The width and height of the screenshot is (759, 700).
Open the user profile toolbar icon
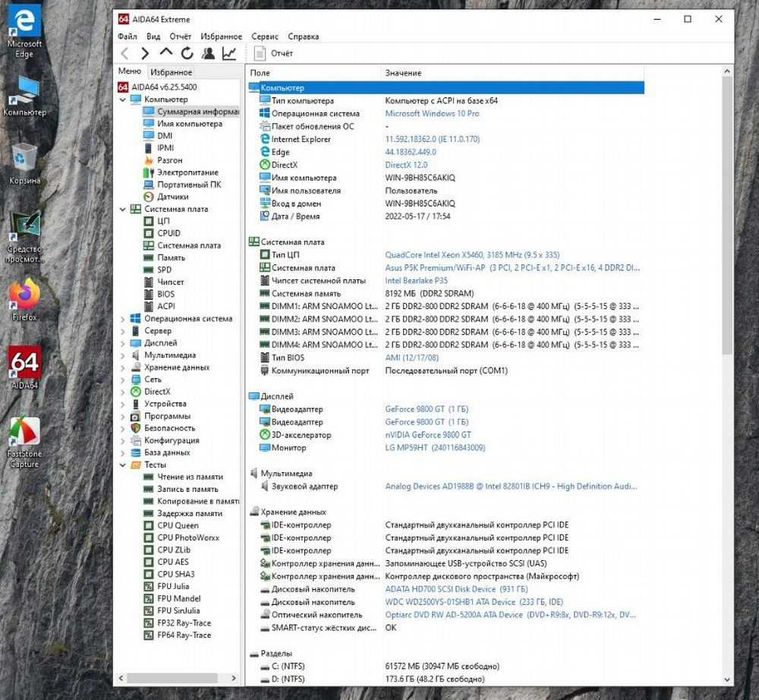pos(208,53)
